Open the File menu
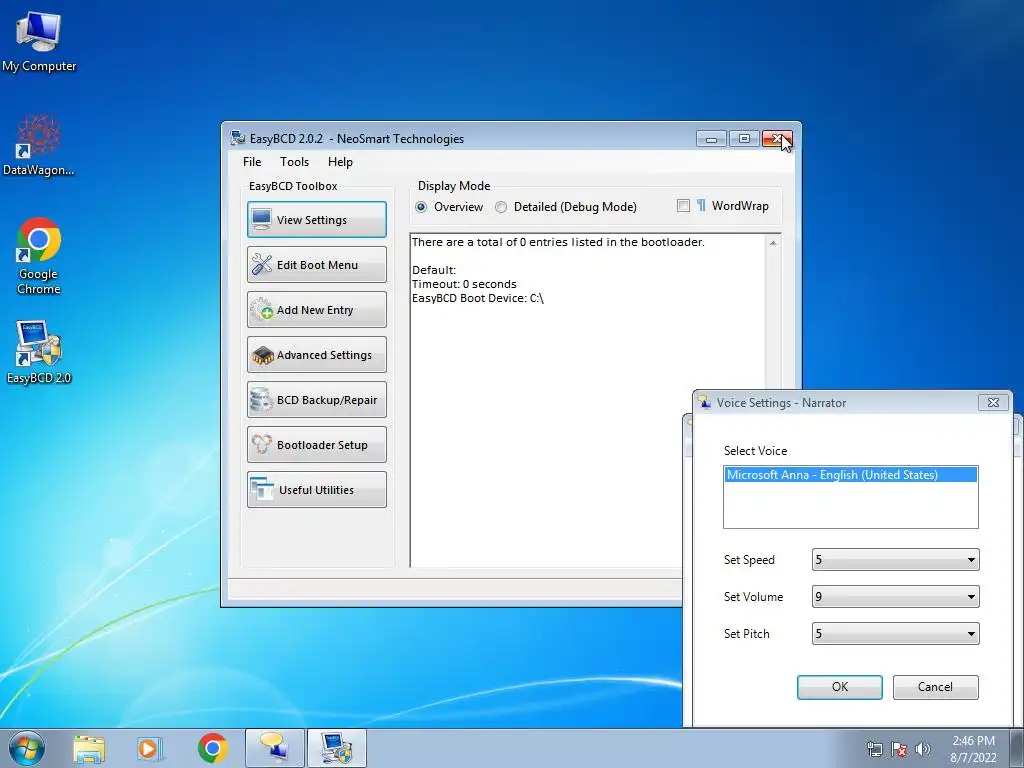The width and height of the screenshot is (1024, 768). [252, 162]
